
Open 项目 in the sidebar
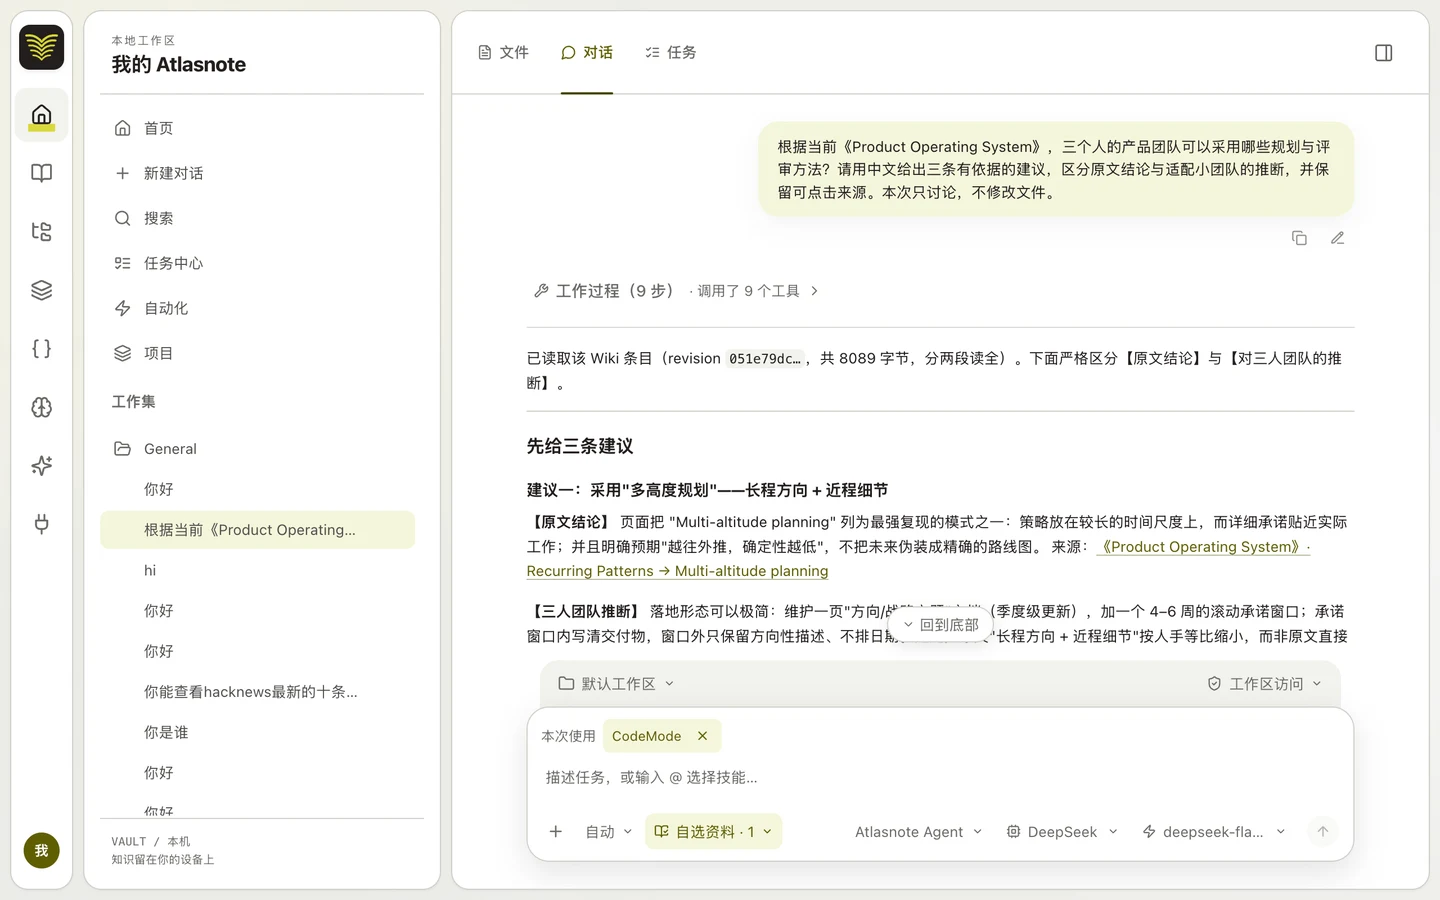coord(262,353)
